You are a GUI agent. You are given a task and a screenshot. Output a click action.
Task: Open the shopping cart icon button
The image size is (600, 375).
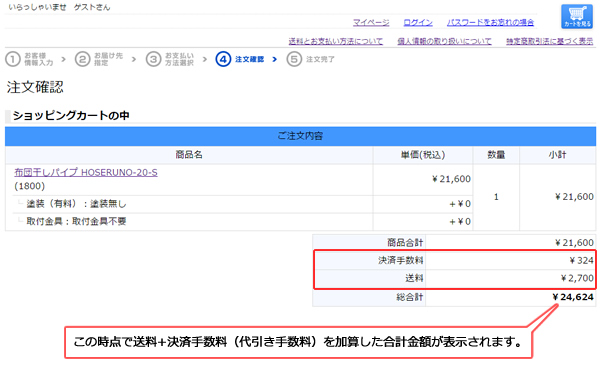(x=577, y=16)
